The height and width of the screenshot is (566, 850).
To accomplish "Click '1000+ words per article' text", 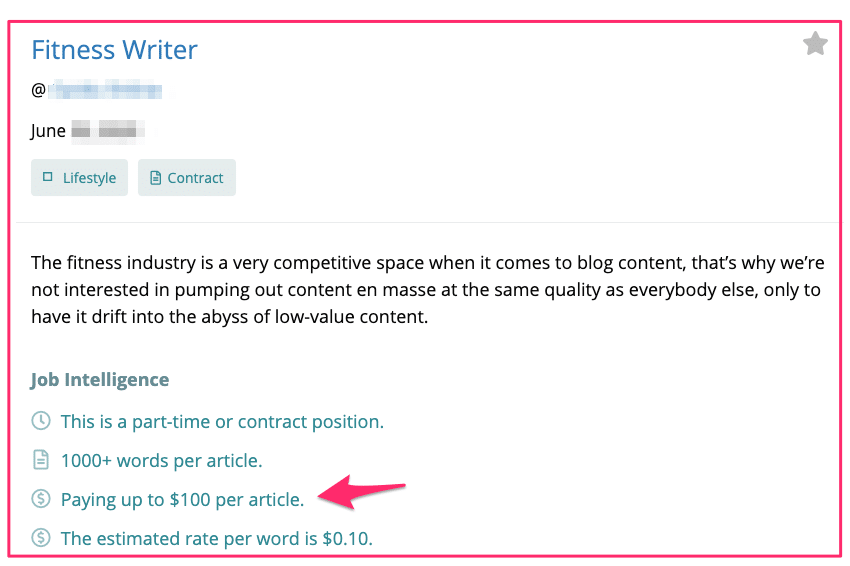I will [x=162, y=461].
